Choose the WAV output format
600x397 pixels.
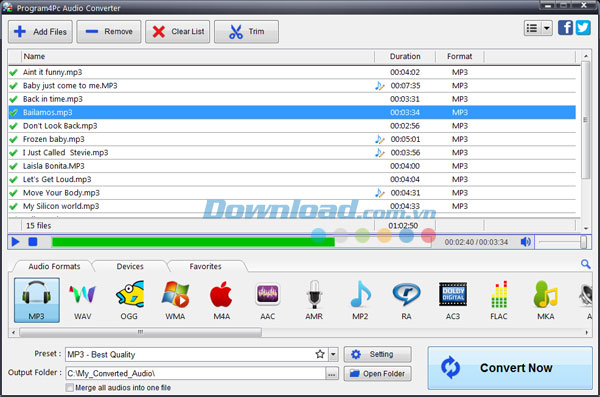(x=83, y=300)
